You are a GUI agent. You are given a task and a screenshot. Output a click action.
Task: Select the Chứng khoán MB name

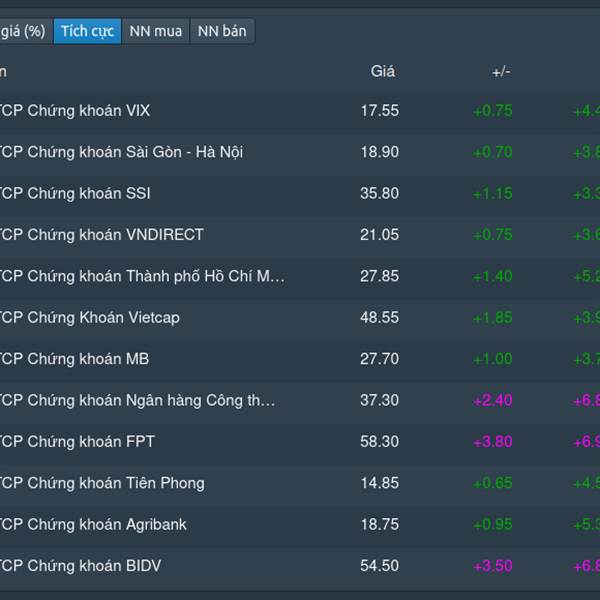coord(88,359)
